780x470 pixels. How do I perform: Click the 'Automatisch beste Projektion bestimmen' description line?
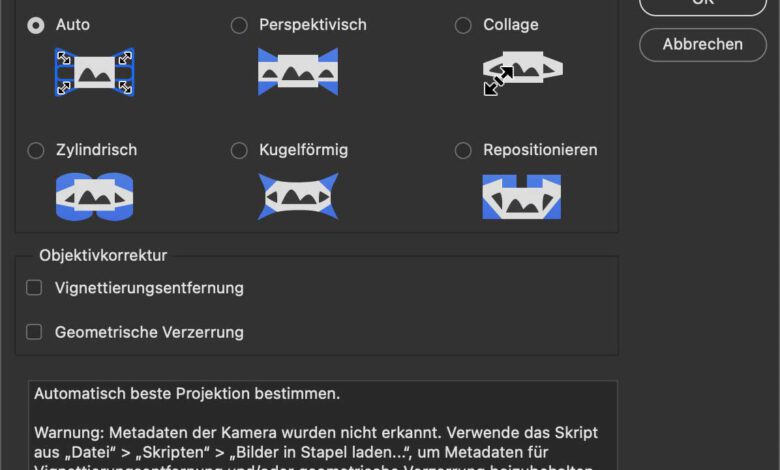click(x=187, y=394)
